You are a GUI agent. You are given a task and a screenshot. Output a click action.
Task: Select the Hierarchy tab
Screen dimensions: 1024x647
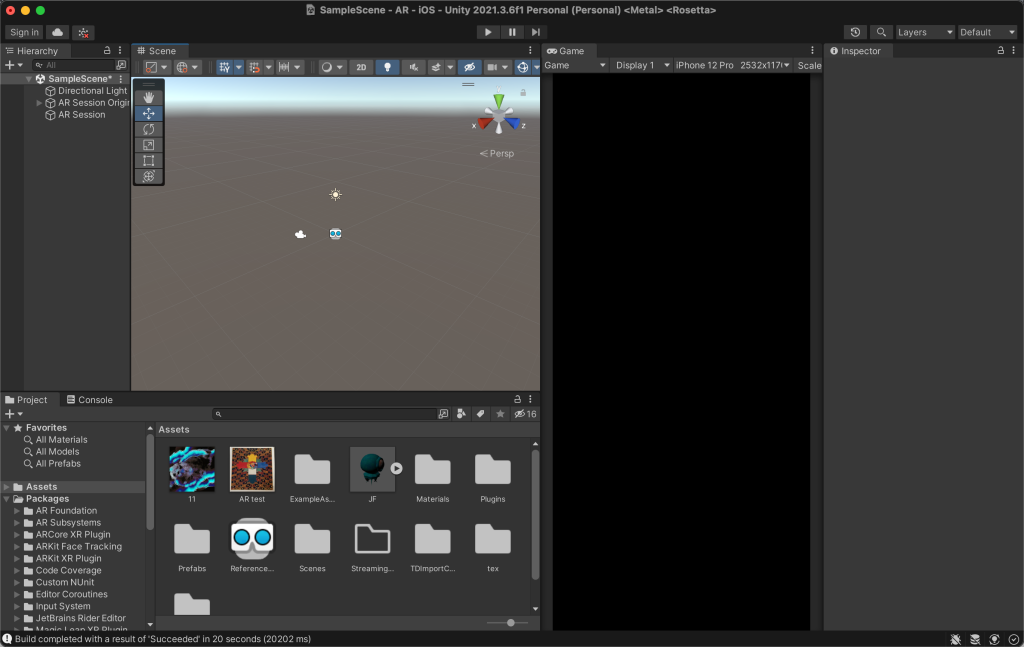click(x=31, y=50)
